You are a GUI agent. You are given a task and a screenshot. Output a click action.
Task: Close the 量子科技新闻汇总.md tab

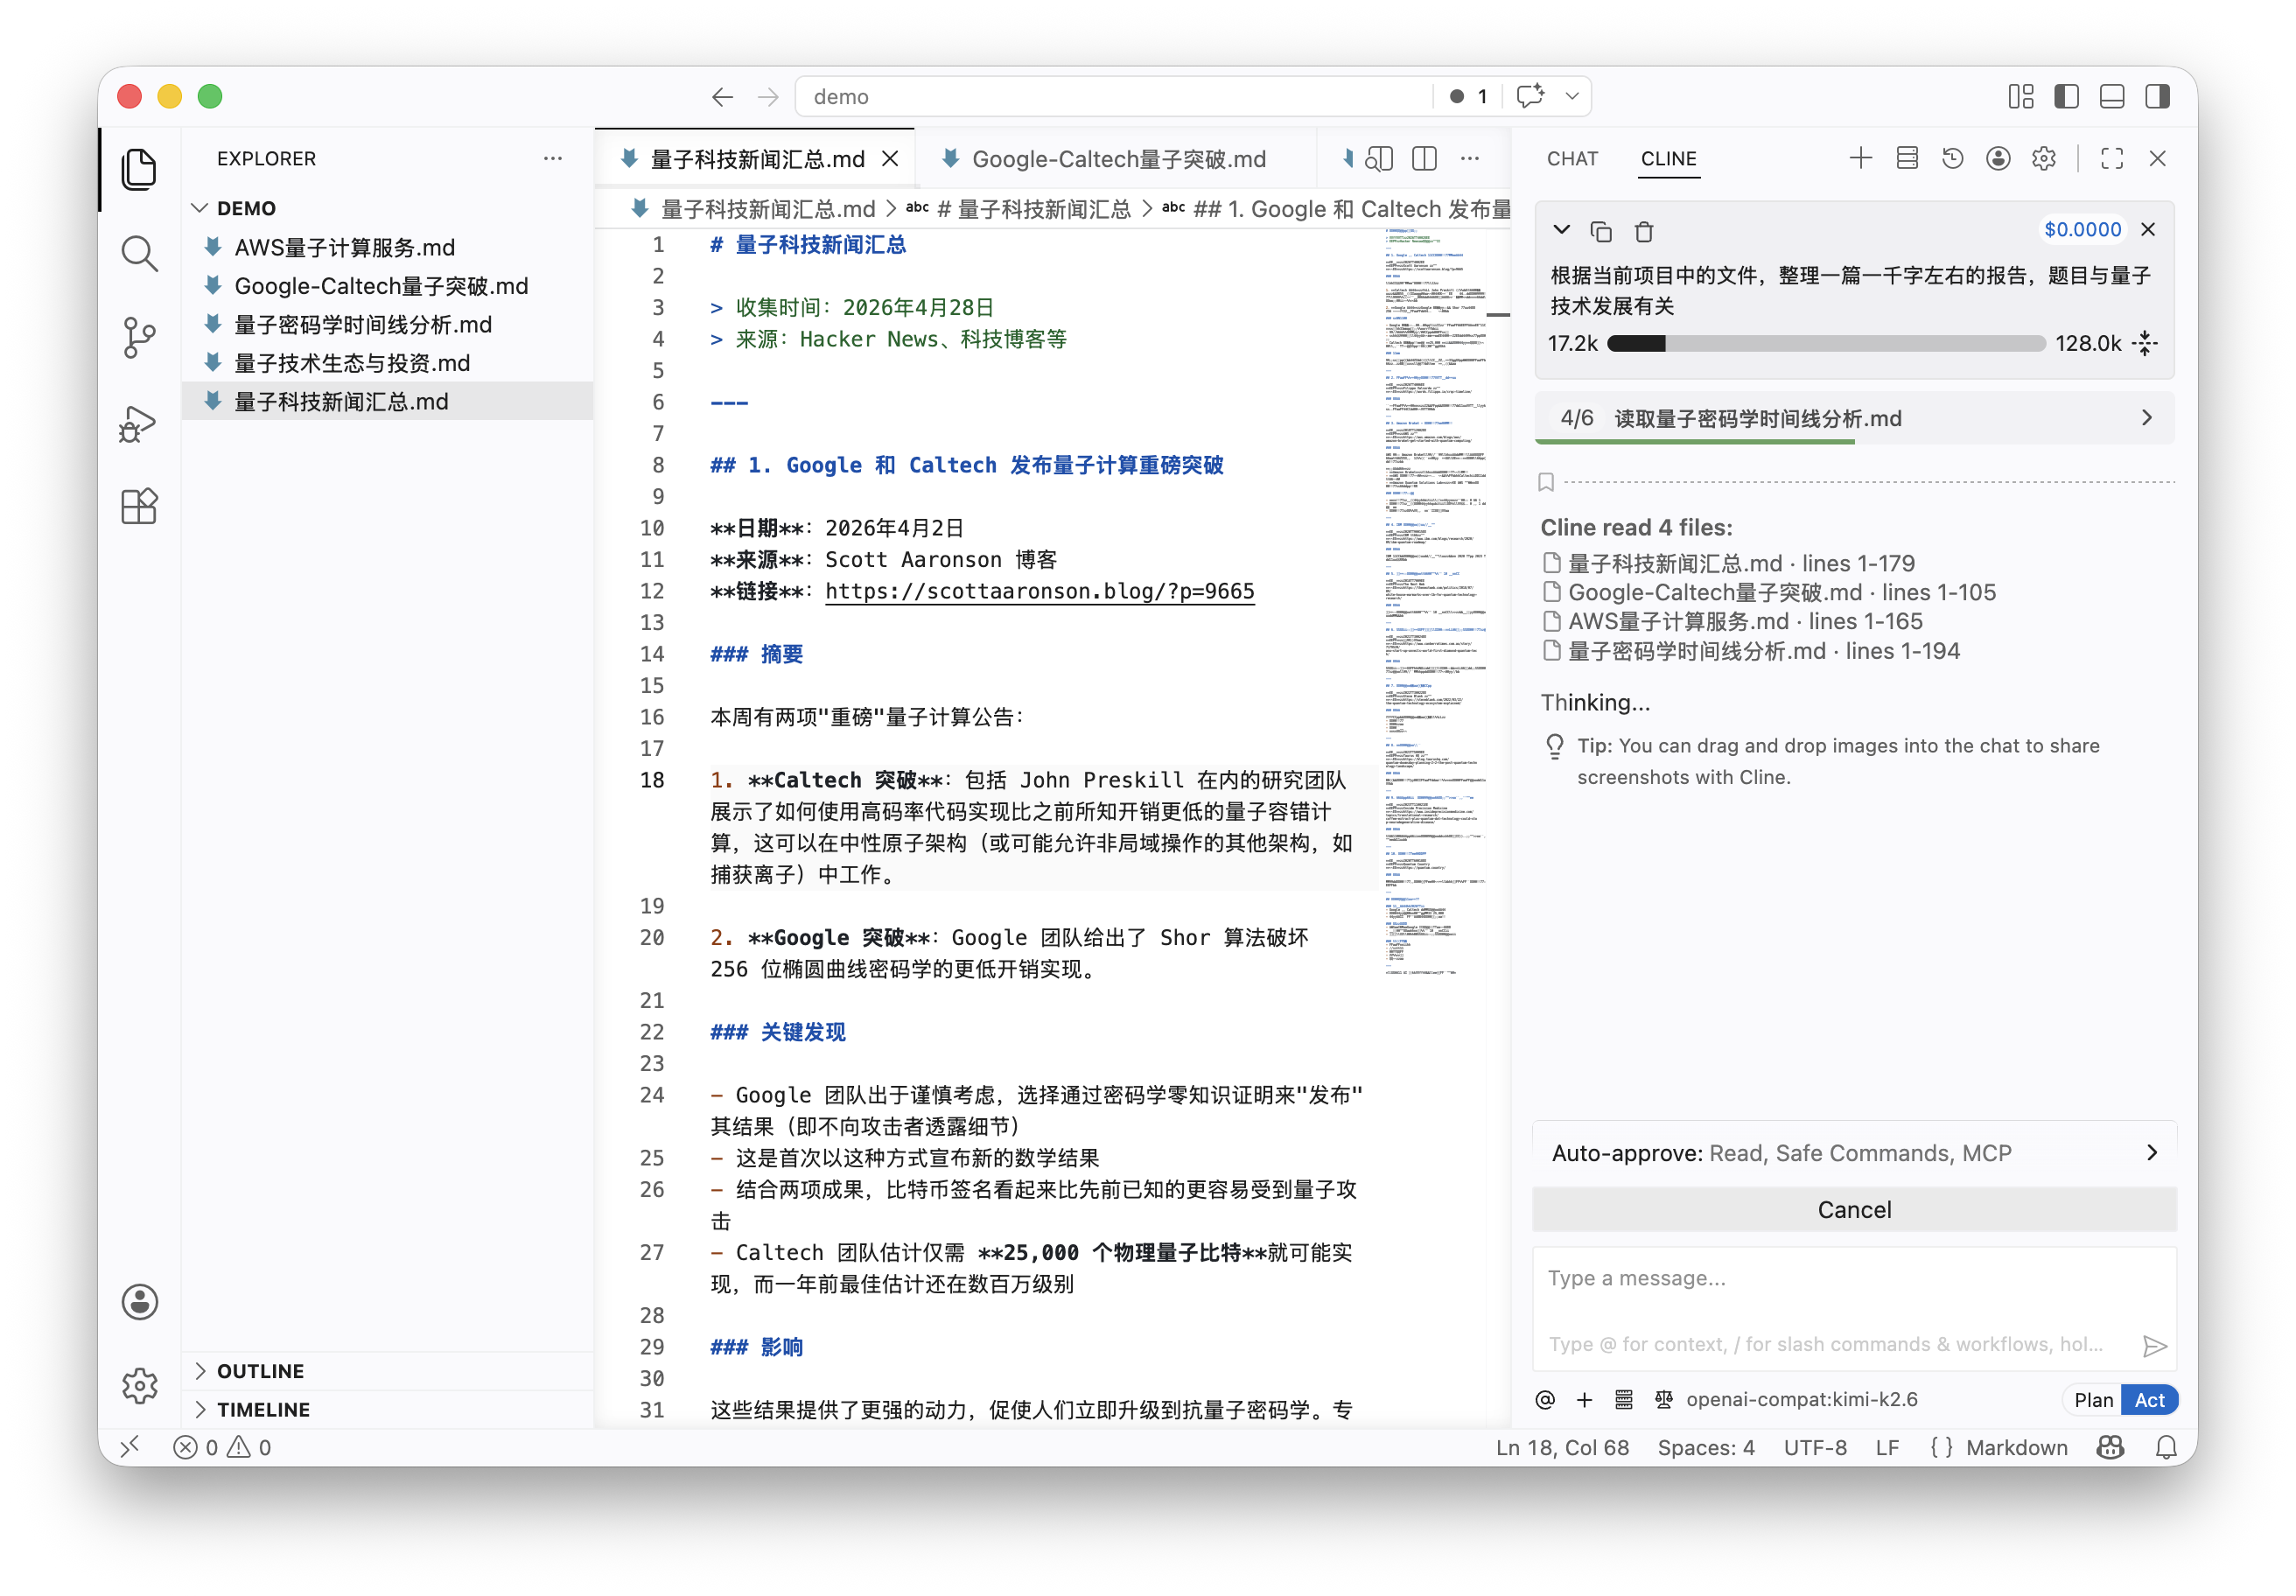click(x=889, y=158)
